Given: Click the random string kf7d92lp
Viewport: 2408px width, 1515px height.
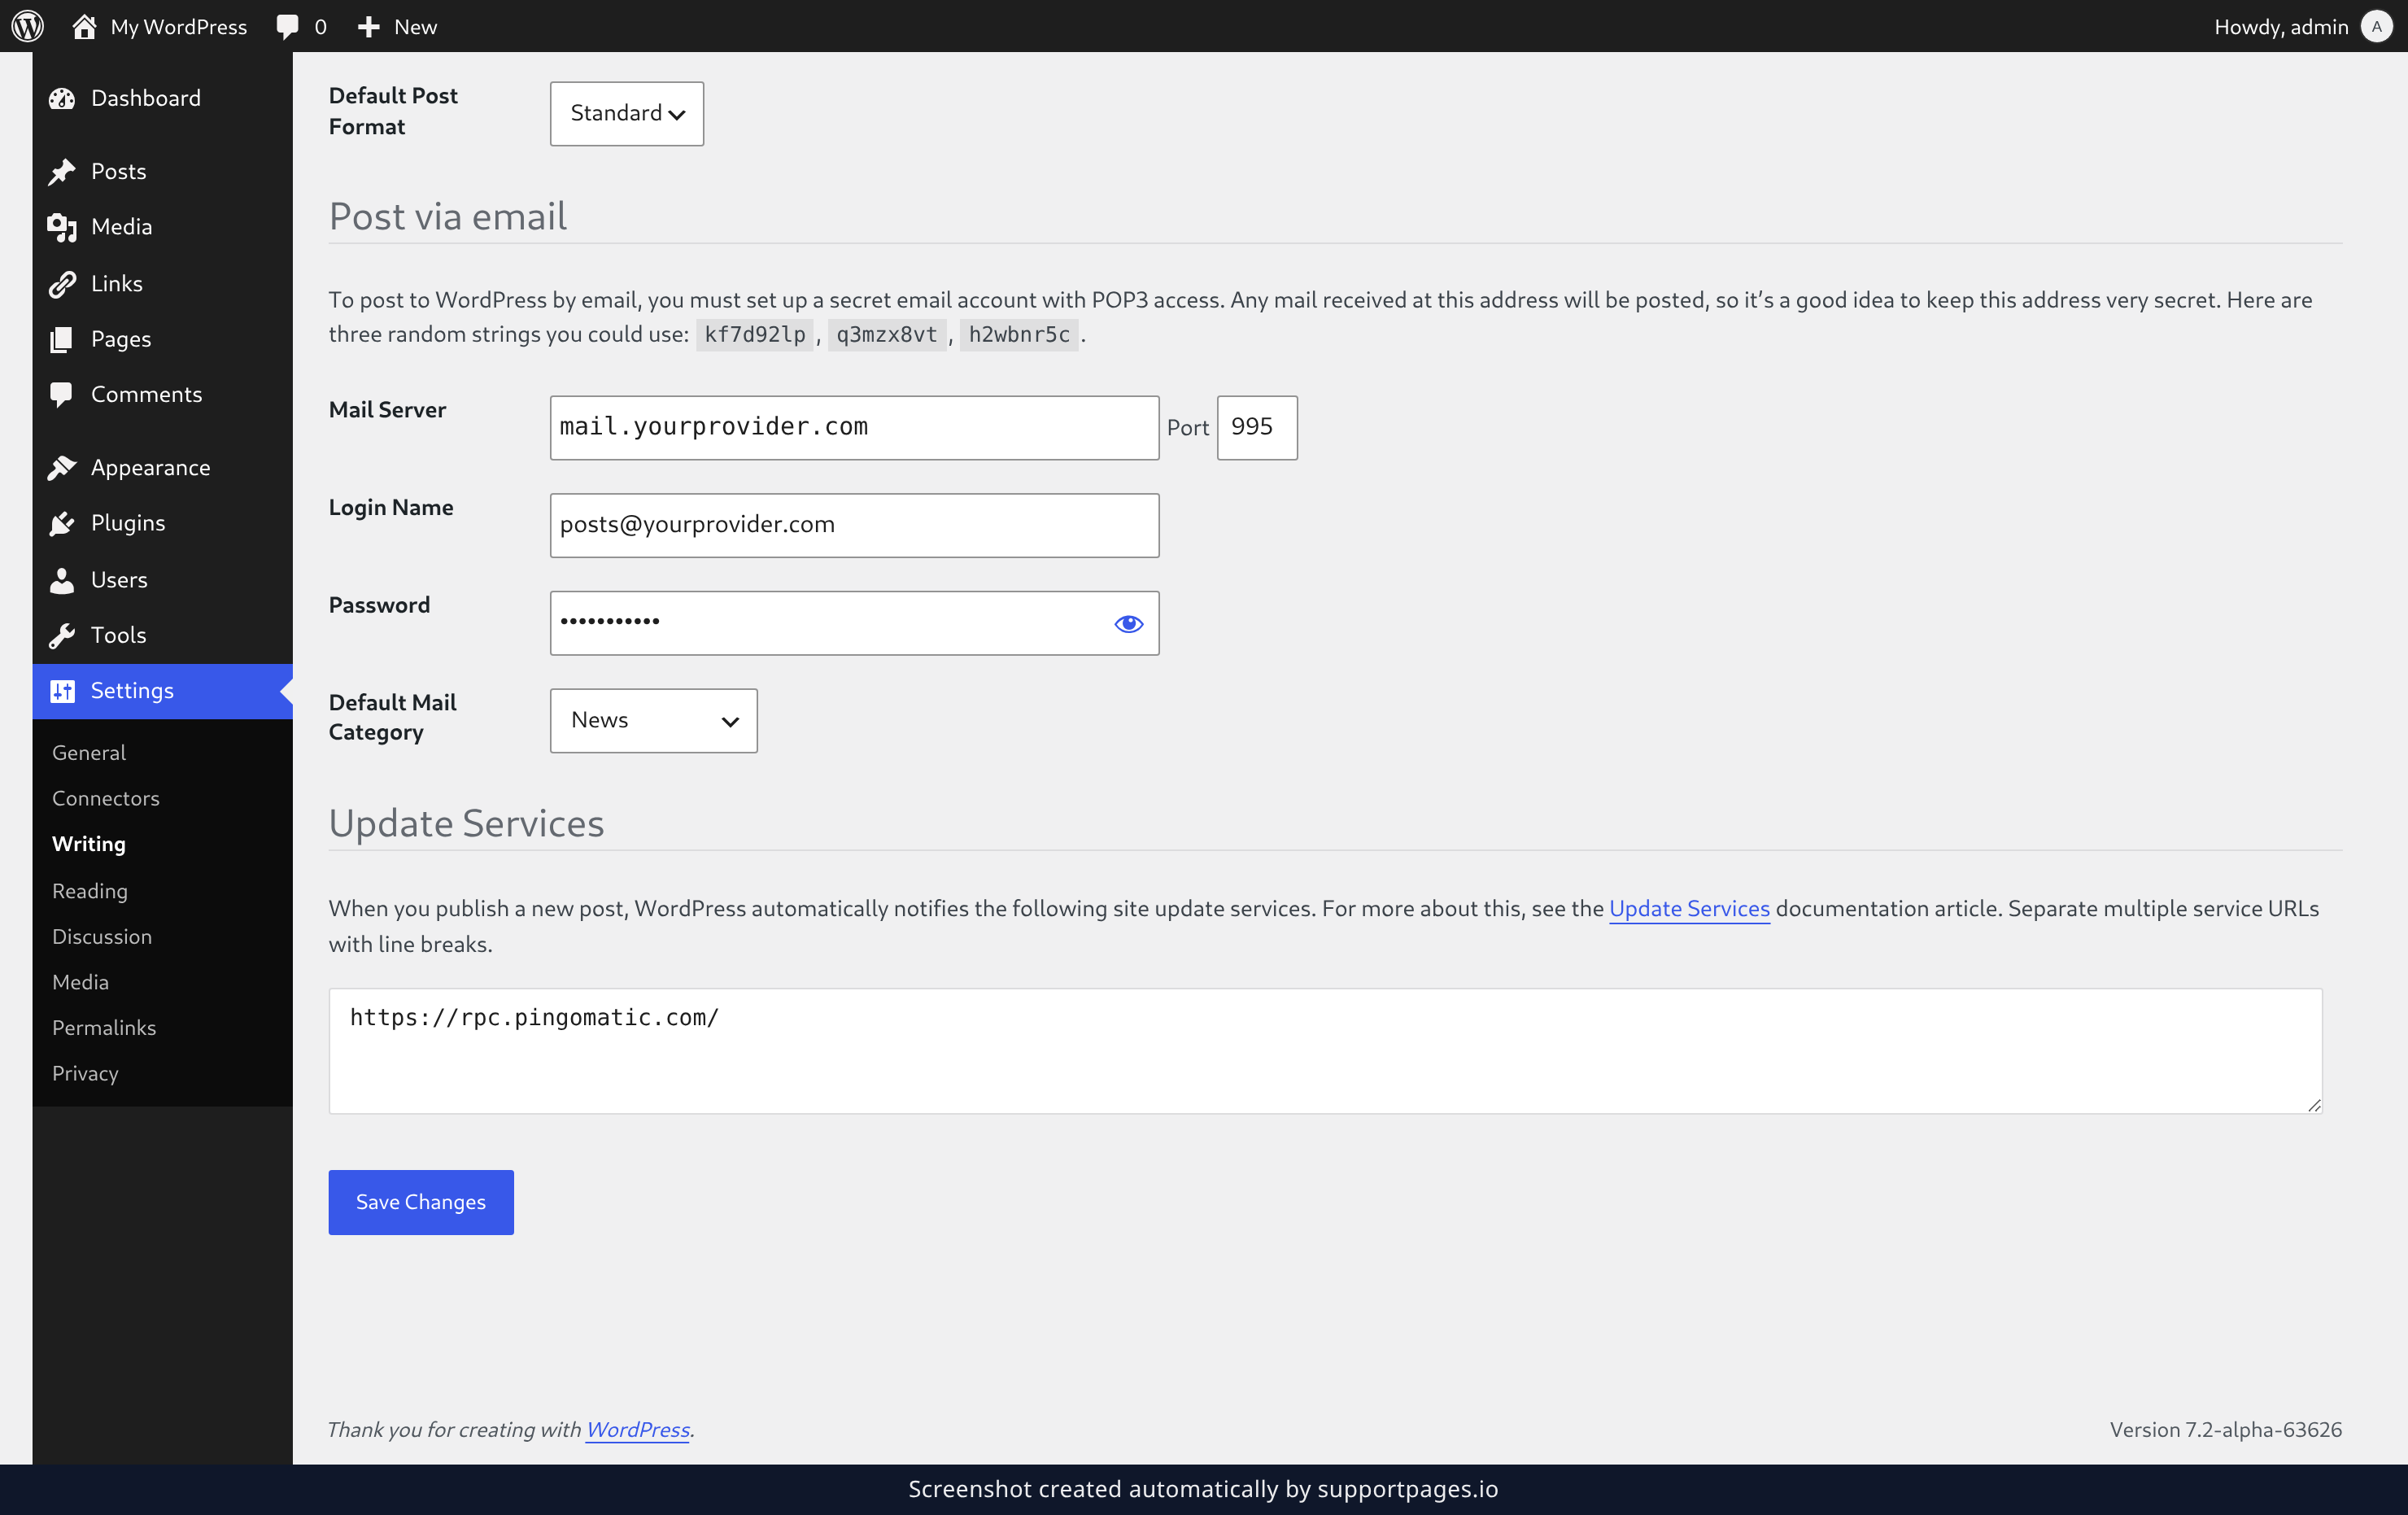Looking at the screenshot, I should [755, 334].
